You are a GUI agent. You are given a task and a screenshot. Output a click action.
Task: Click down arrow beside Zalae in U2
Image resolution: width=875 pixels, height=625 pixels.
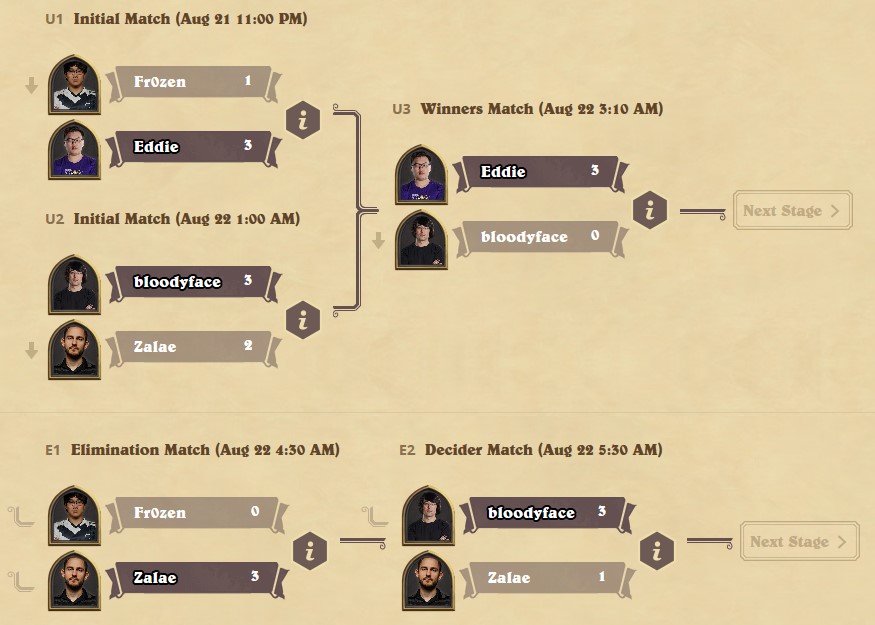tap(31, 350)
